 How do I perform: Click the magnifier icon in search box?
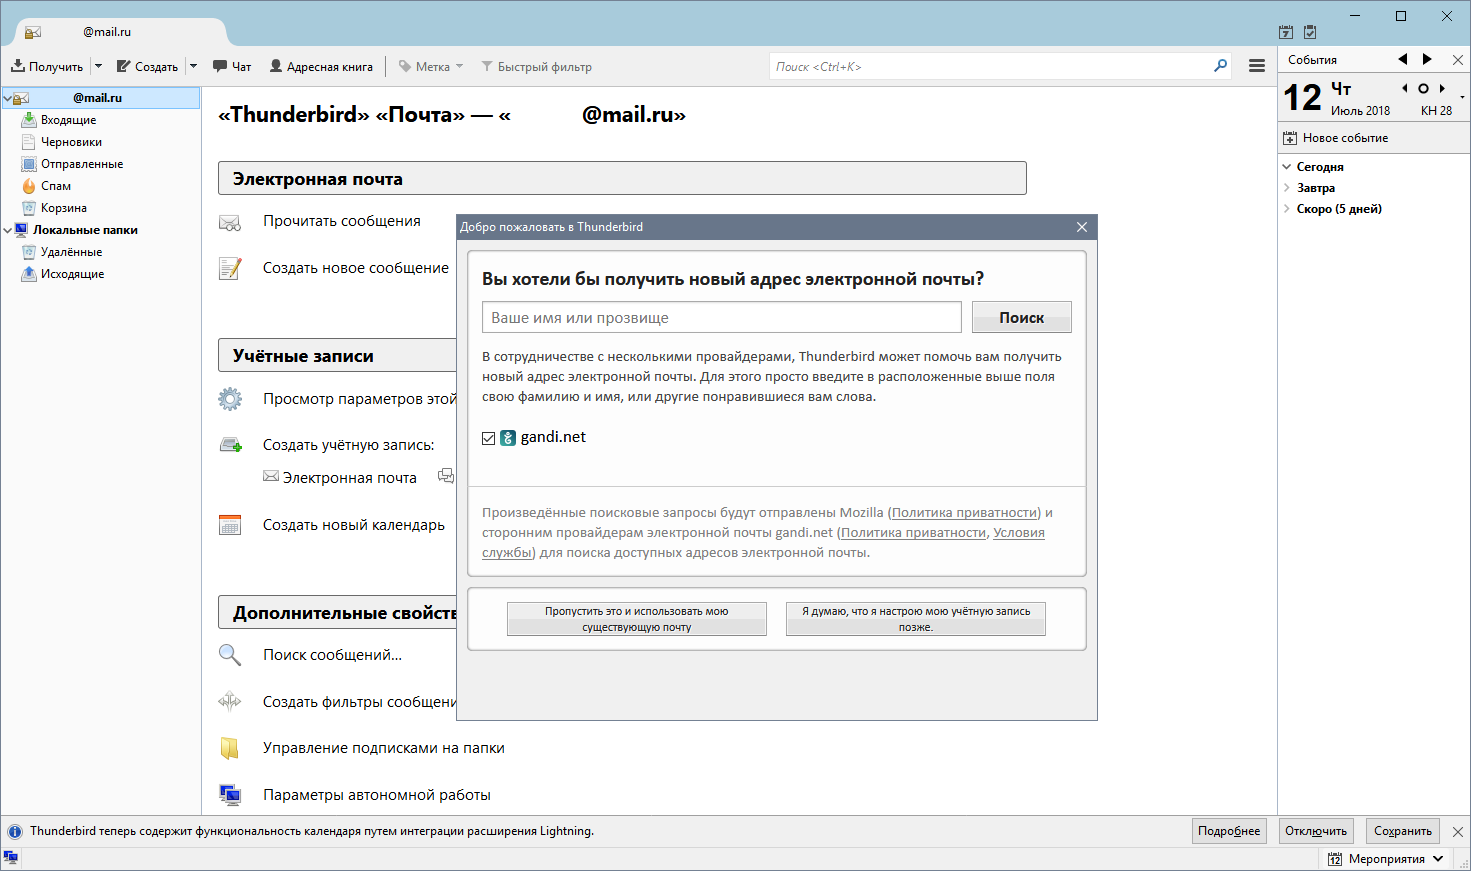point(1220,66)
